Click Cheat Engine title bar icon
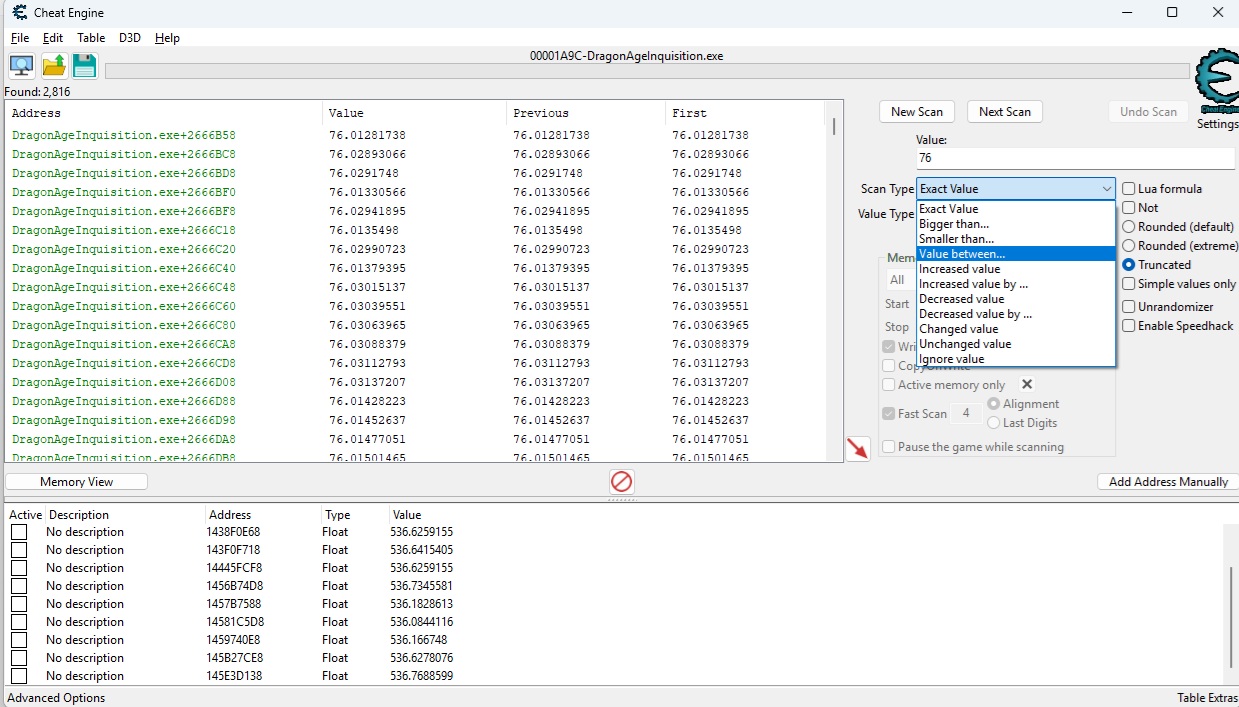The height and width of the screenshot is (707, 1239). (x=20, y=13)
